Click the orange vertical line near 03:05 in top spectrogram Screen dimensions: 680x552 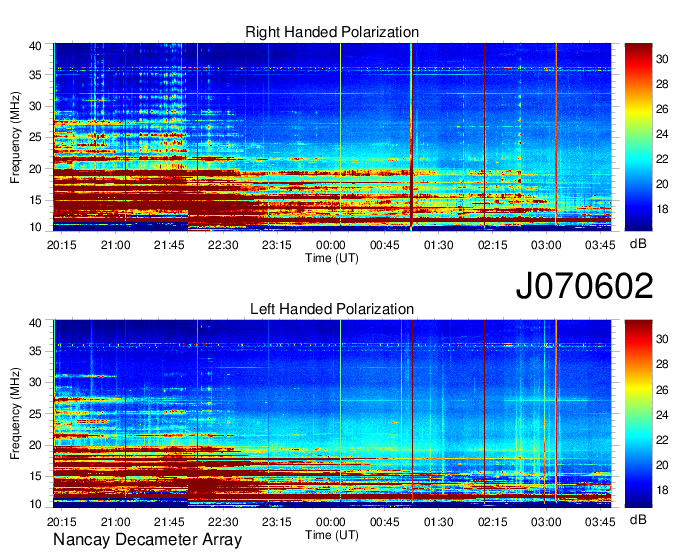(556, 134)
